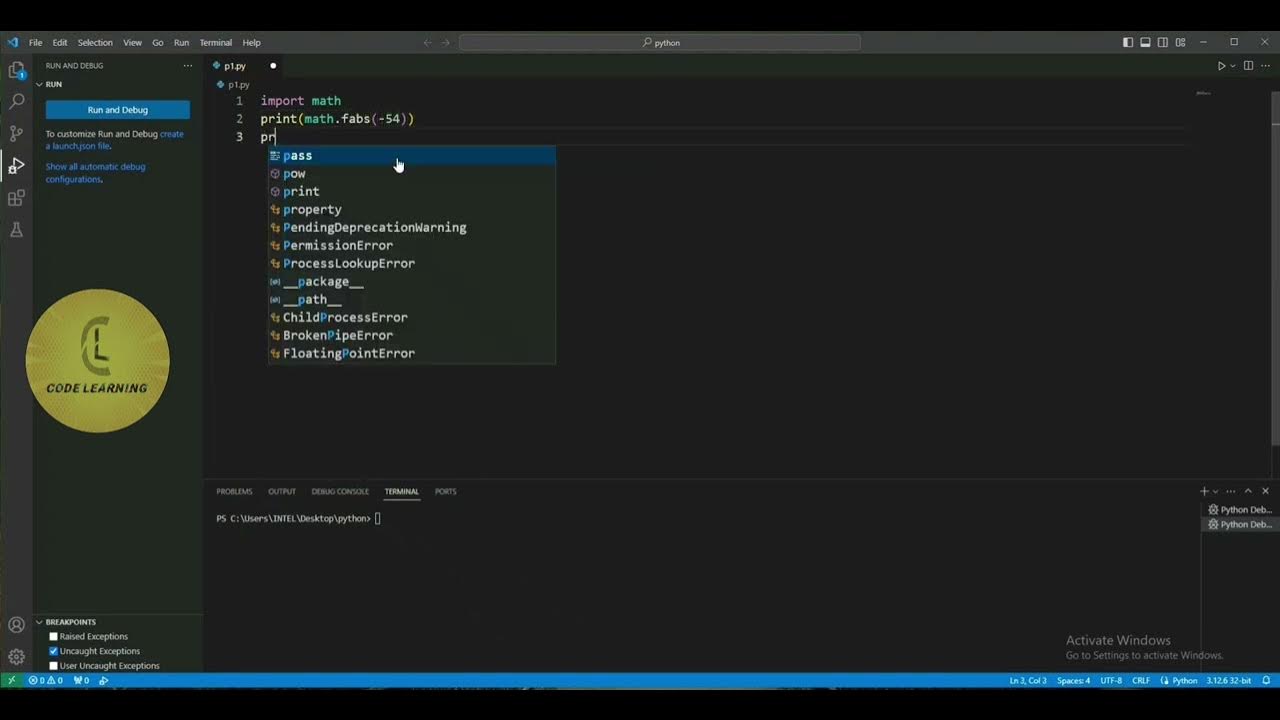Change line endings via CRLF
The height and width of the screenshot is (720, 1280).
[x=1141, y=680]
